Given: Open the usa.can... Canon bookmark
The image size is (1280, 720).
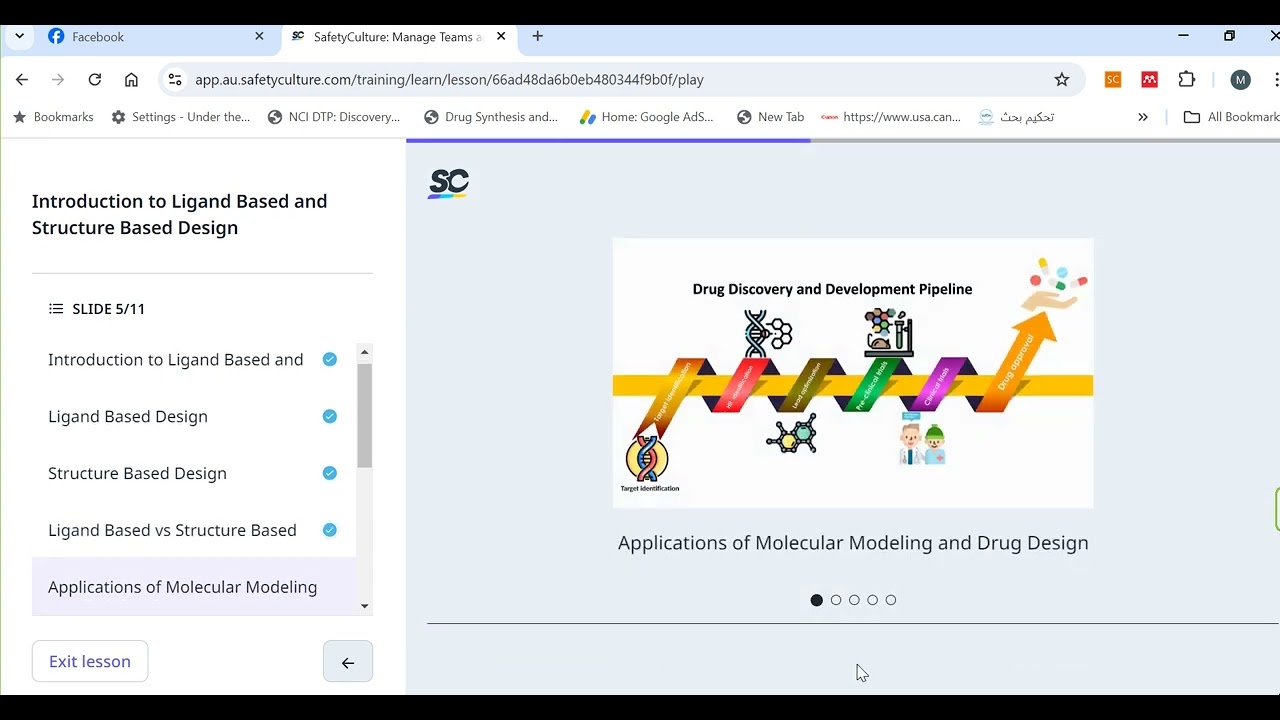Looking at the screenshot, I should tap(890, 117).
